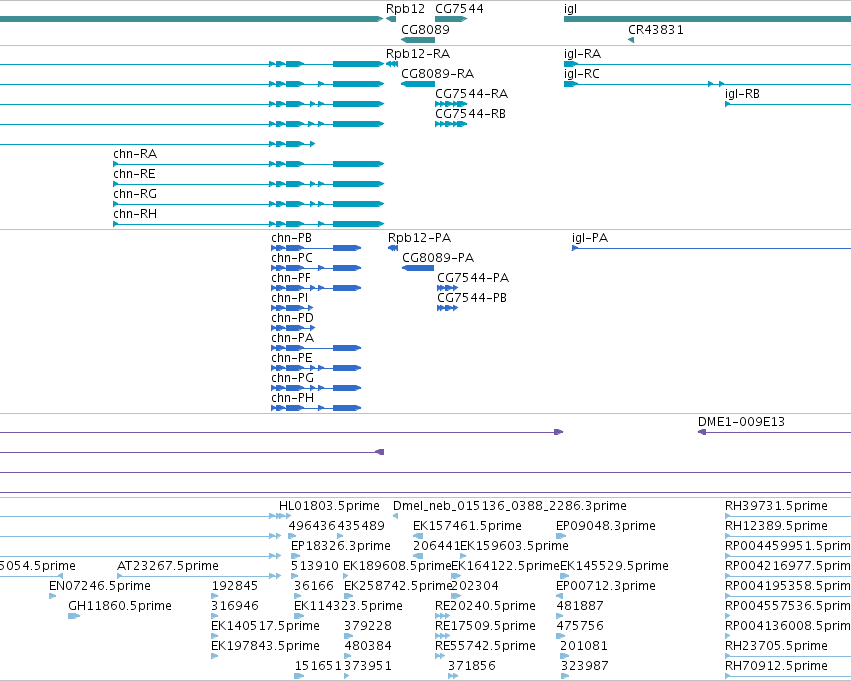Viewport: 851px width, 681px height.
Task: Select the EK159603.5prime EST label
Action: pos(515,546)
